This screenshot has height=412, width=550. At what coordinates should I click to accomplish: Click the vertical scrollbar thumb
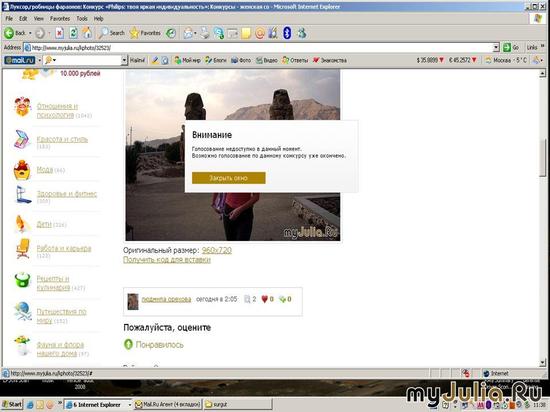click(x=543, y=158)
